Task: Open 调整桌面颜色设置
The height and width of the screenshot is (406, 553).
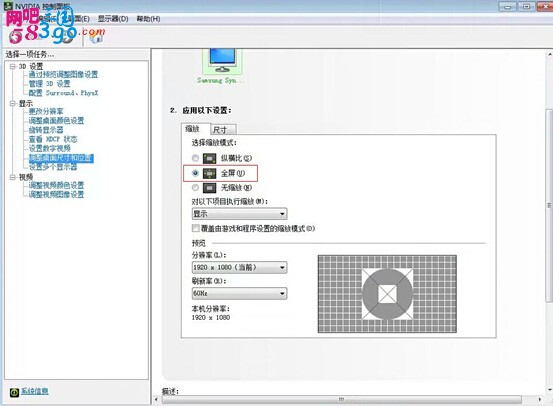Action: (56, 121)
